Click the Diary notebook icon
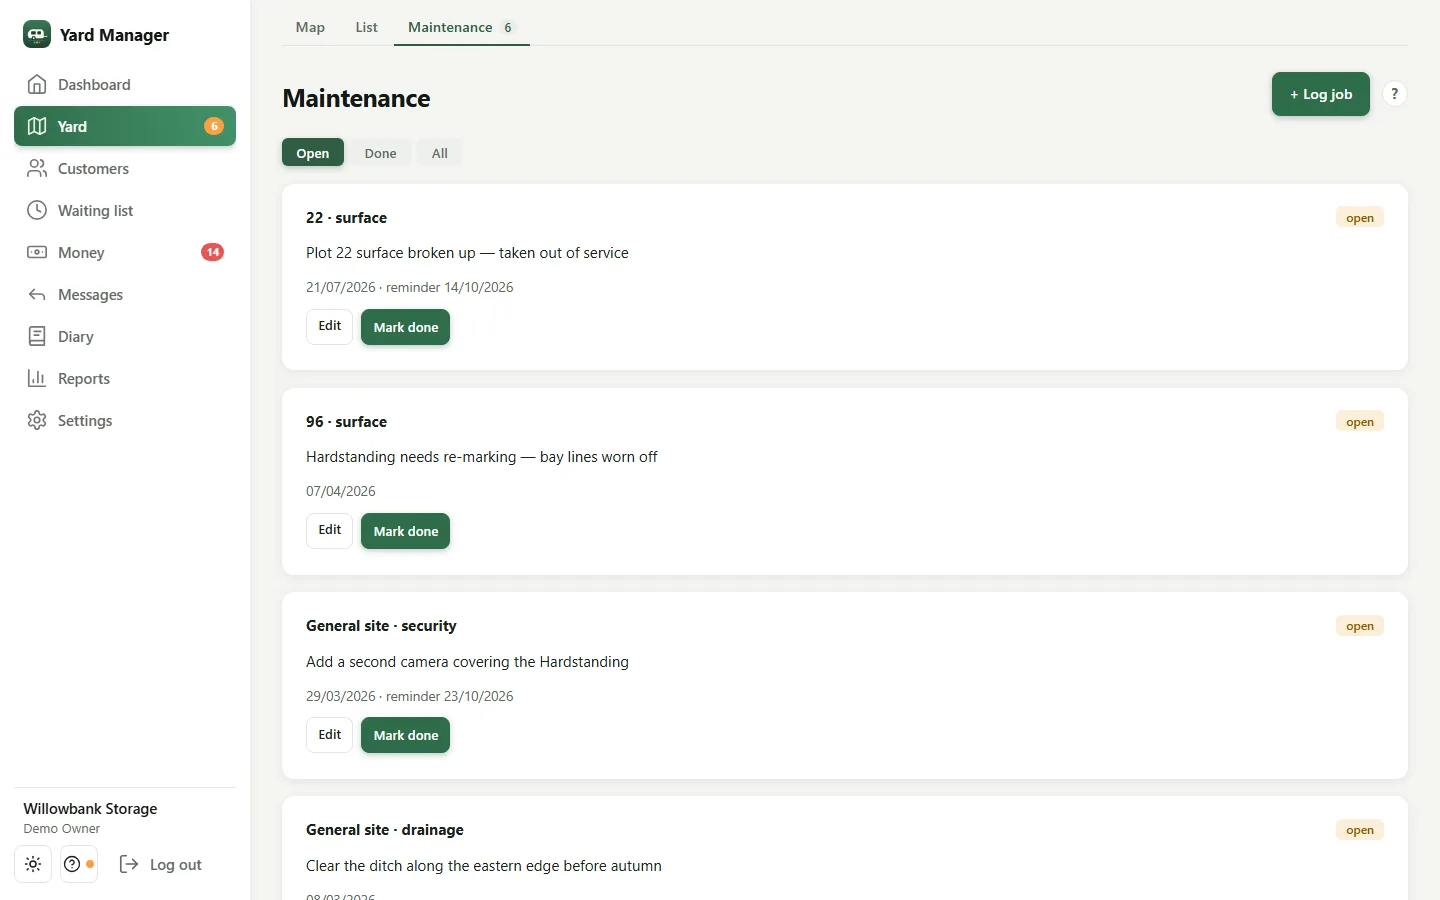Viewport: 1440px width, 900px height. (37, 336)
